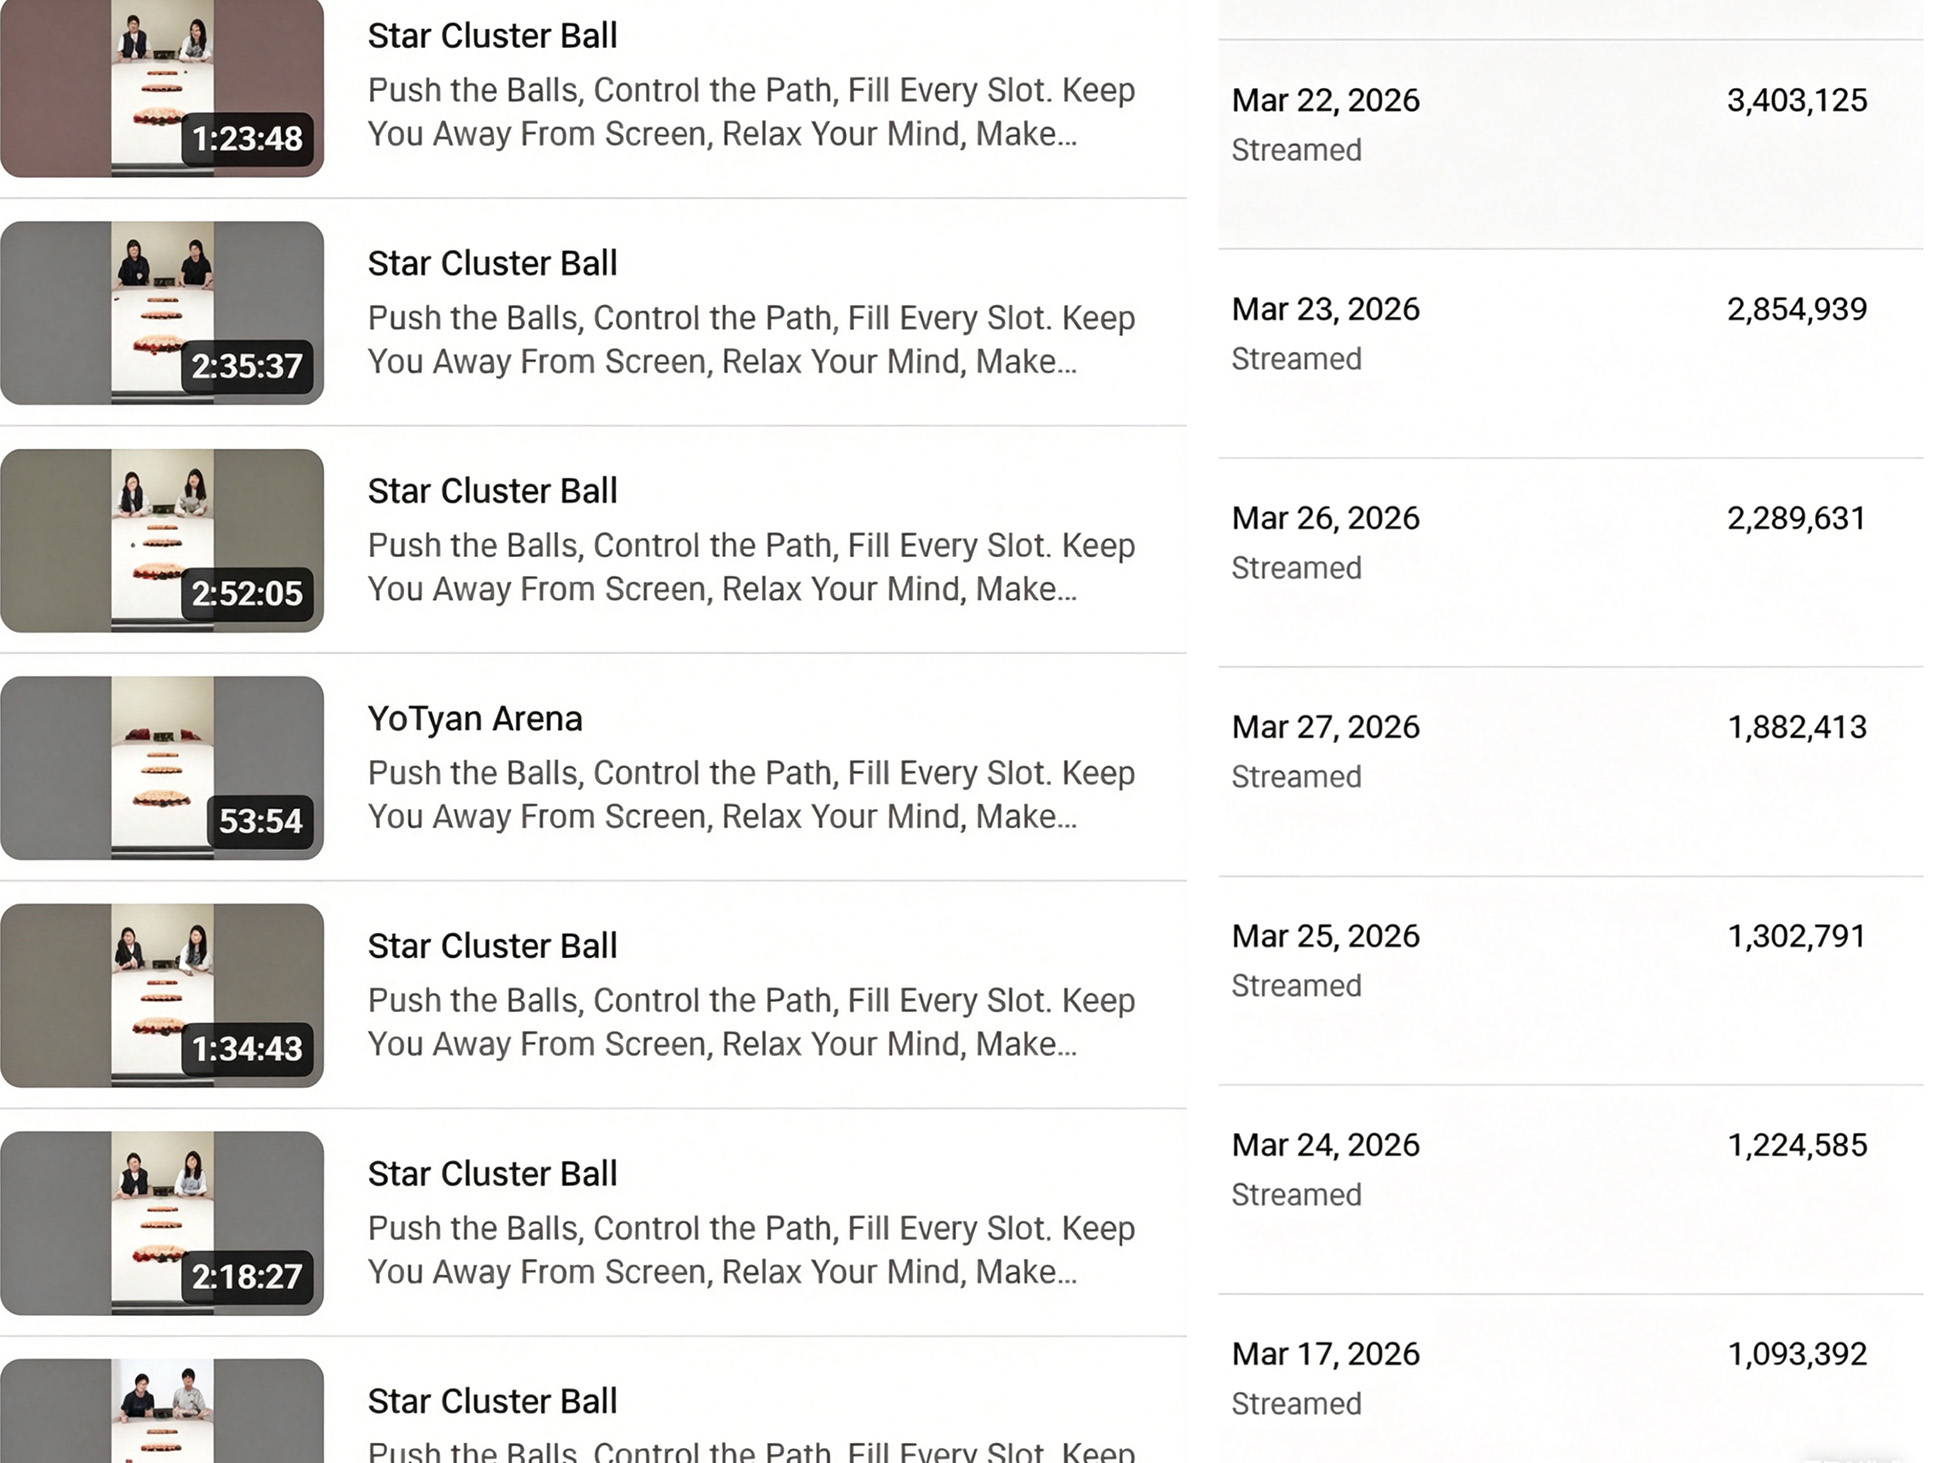Image resolution: width=1950 pixels, height=1463 pixels.
Task: Click the 1,093,392 view count
Action: click(x=1796, y=1354)
